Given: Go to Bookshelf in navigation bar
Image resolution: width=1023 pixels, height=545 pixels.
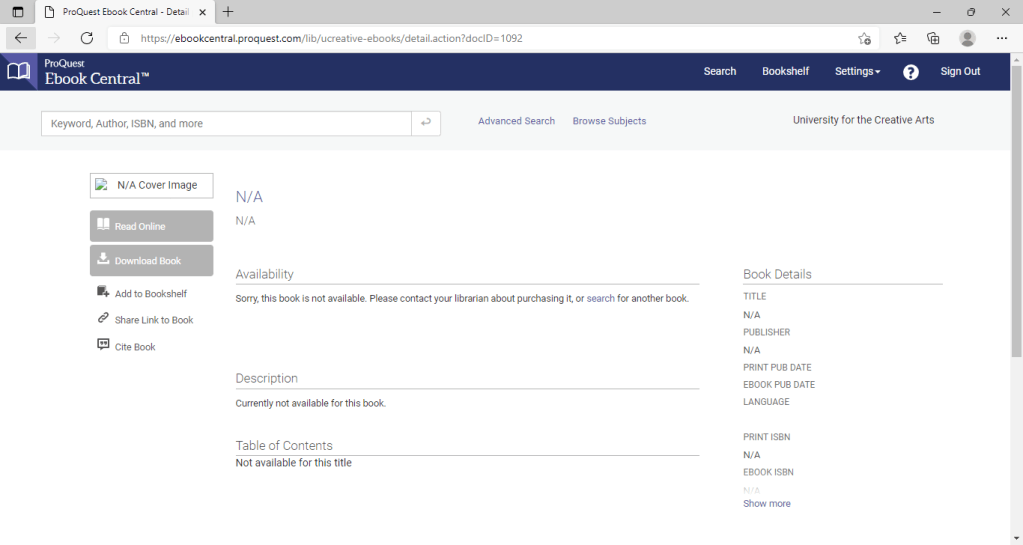Looking at the screenshot, I should point(785,72).
